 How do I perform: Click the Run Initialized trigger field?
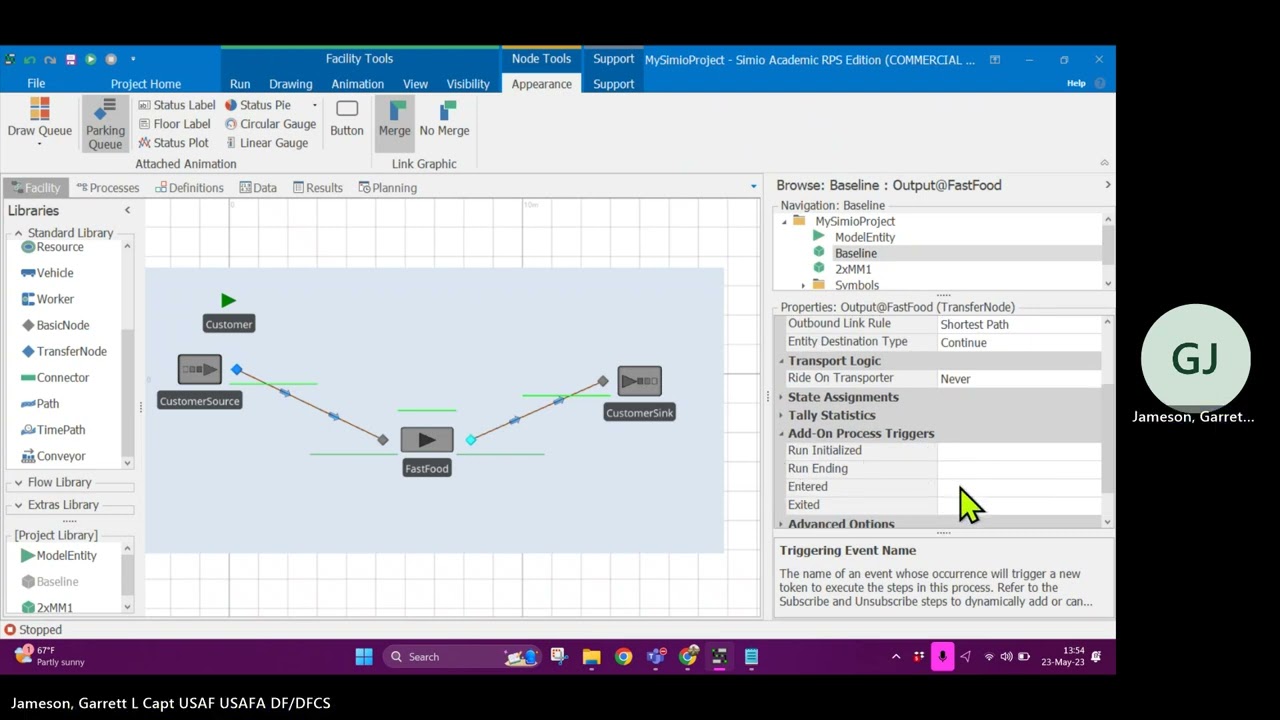(x=1018, y=451)
